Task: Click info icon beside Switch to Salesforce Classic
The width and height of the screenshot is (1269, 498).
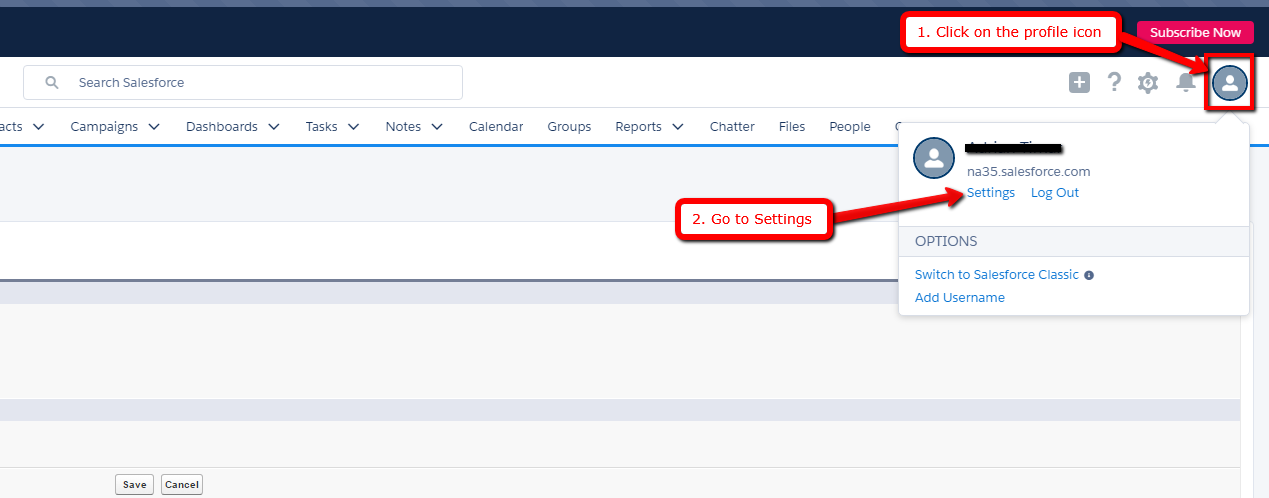Action: (1089, 275)
